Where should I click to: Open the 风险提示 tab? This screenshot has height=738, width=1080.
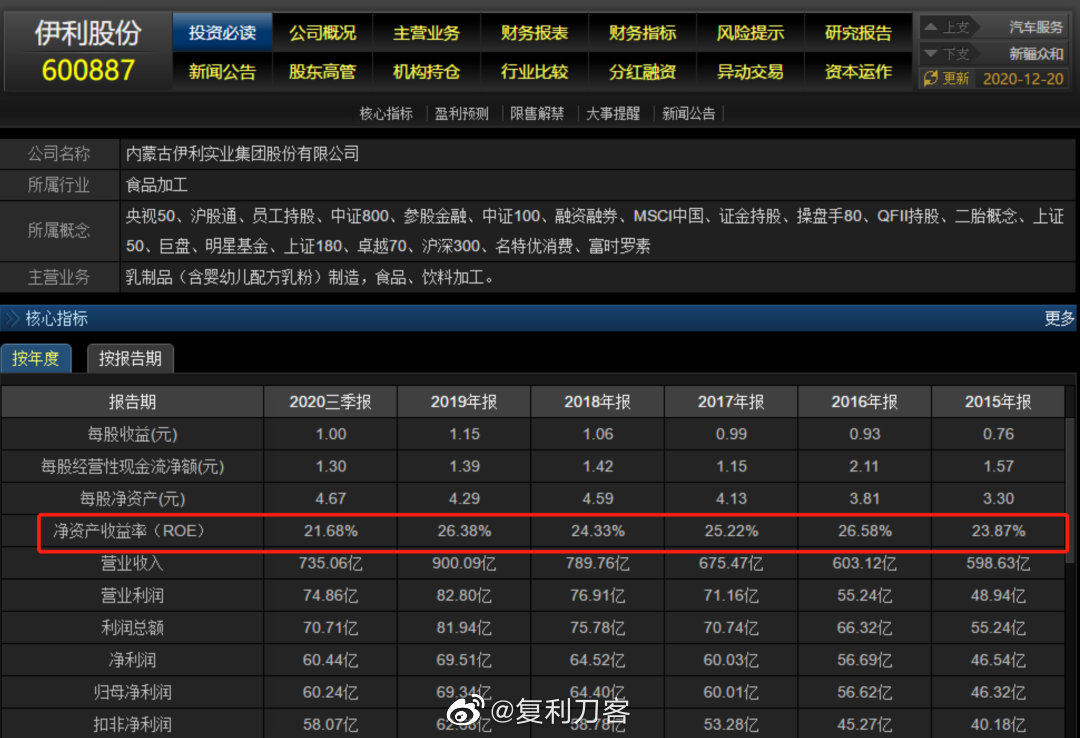coord(750,32)
